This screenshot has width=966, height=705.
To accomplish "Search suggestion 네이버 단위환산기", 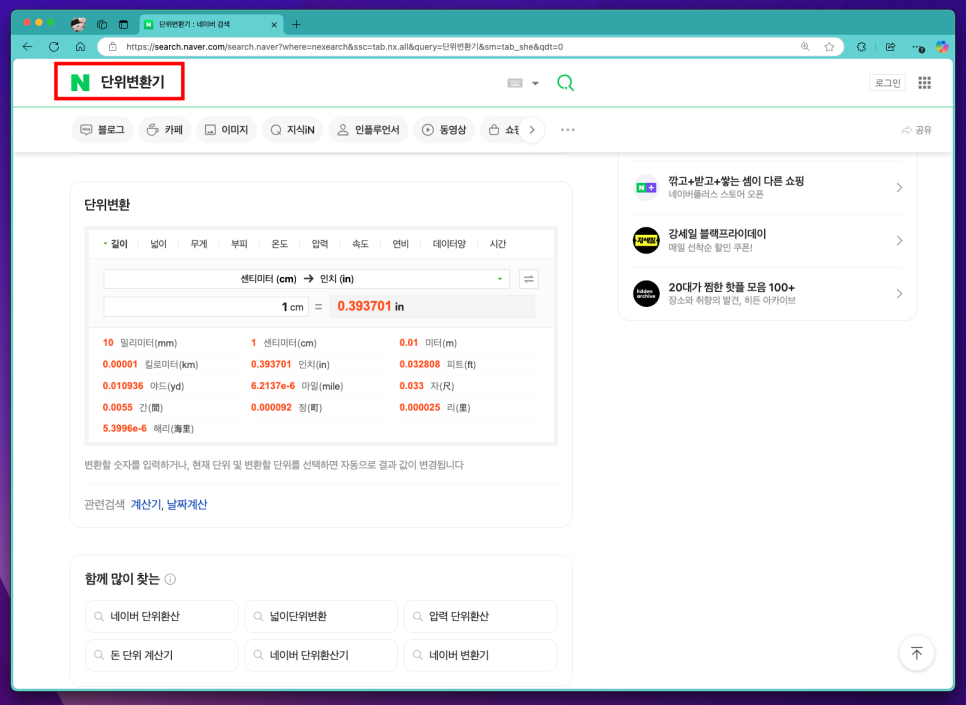I will pyautogui.click(x=321, y=655).
